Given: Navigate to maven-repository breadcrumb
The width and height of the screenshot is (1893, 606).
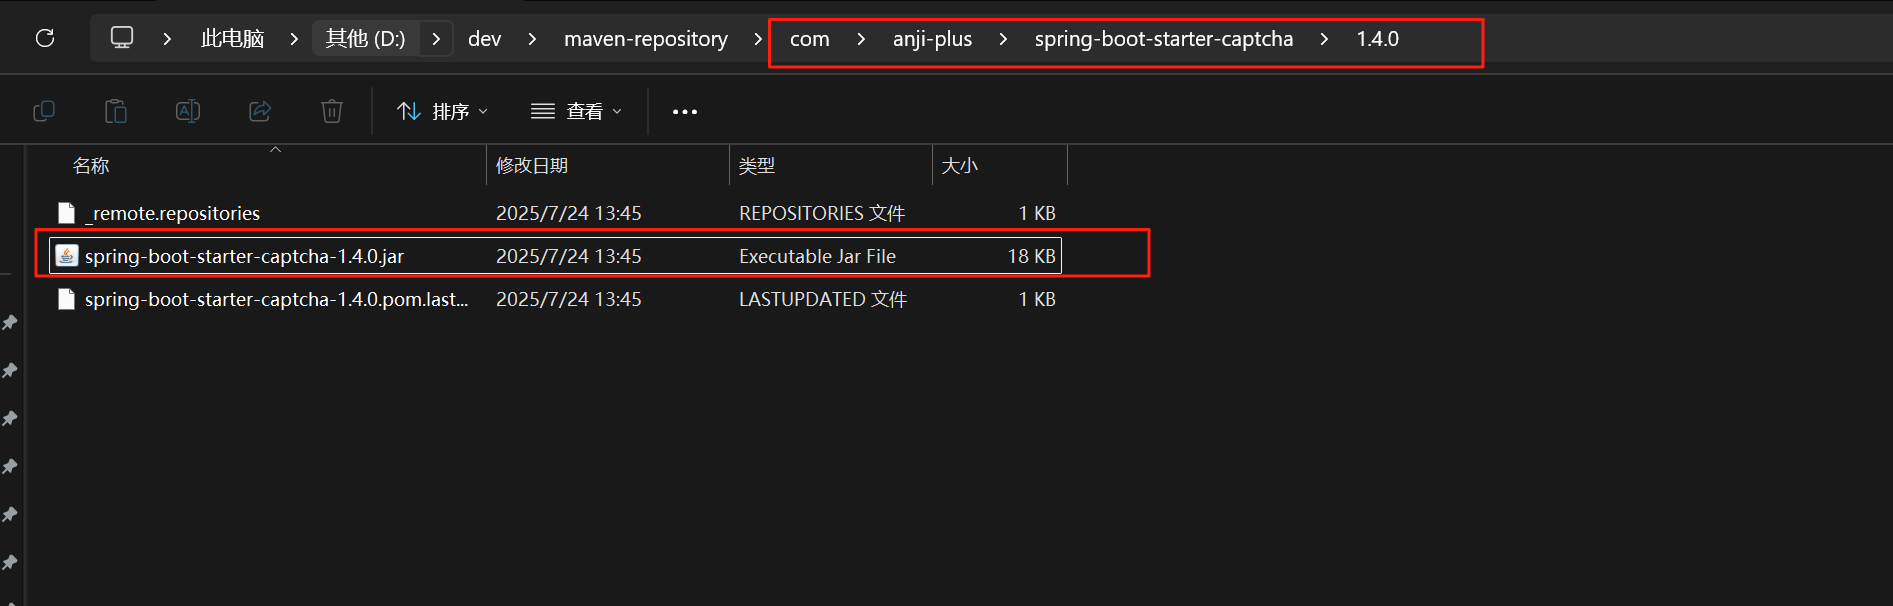Looking at the screenshot, I should (x=646, y=39).
